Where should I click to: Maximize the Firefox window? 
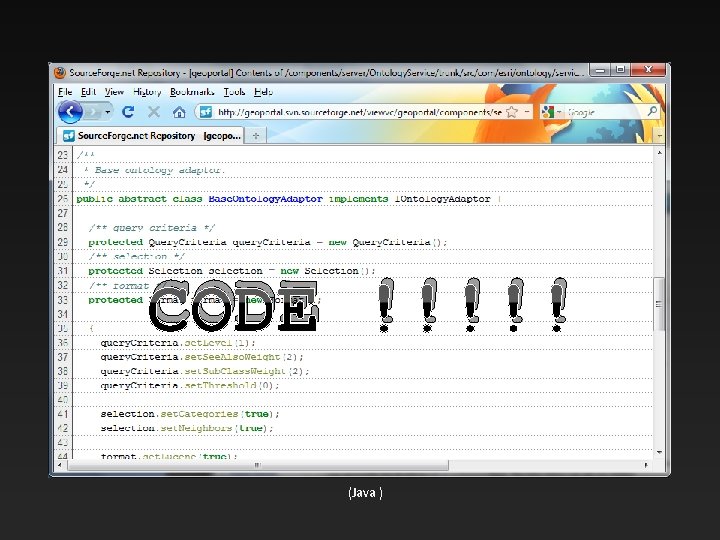(620, 70)
